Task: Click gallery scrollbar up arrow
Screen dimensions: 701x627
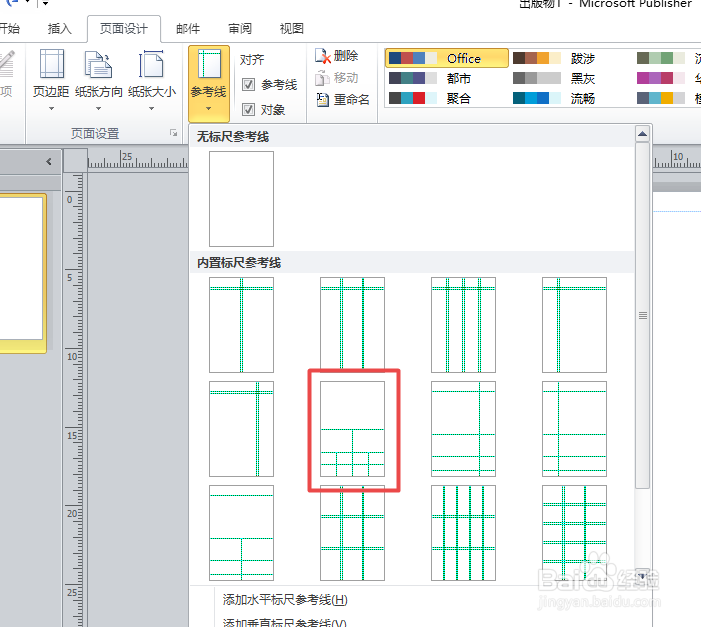Action: pyautogui.click(x=642, y=134)
